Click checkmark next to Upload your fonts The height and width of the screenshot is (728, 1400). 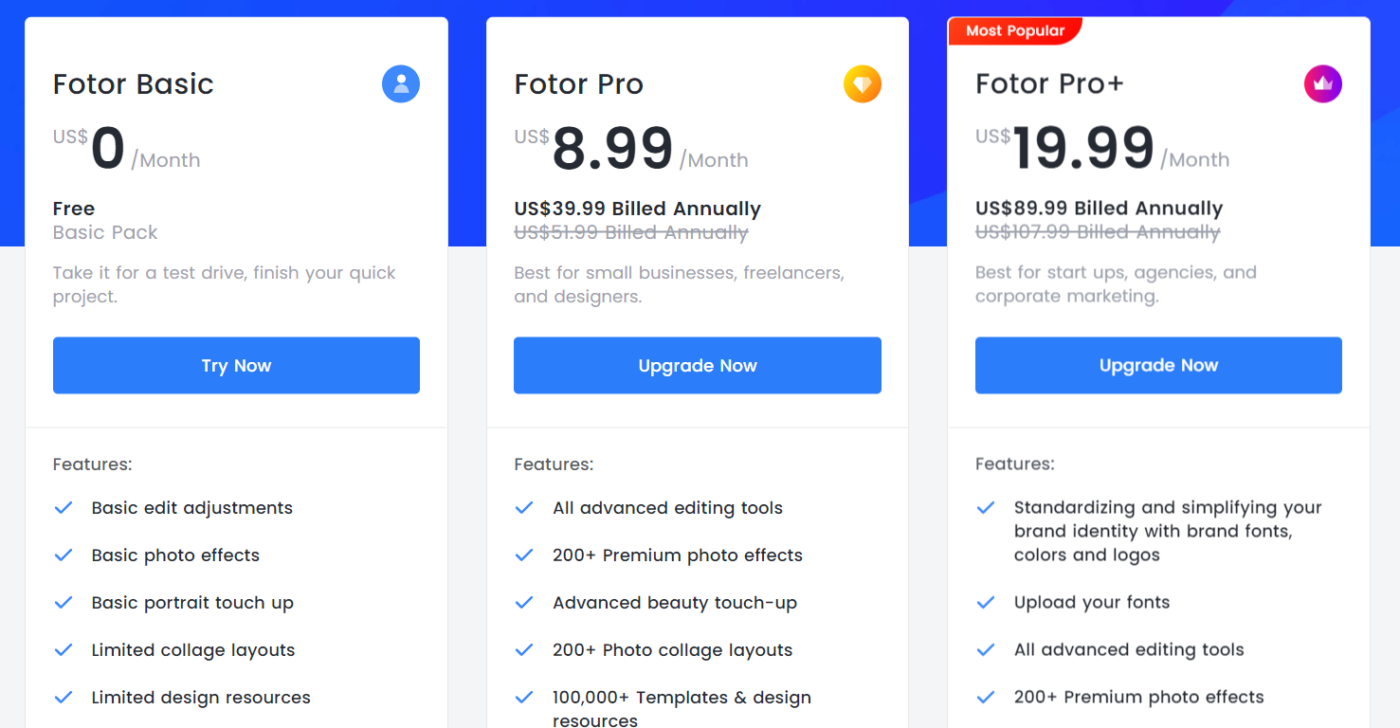click(x=985, y=603)
